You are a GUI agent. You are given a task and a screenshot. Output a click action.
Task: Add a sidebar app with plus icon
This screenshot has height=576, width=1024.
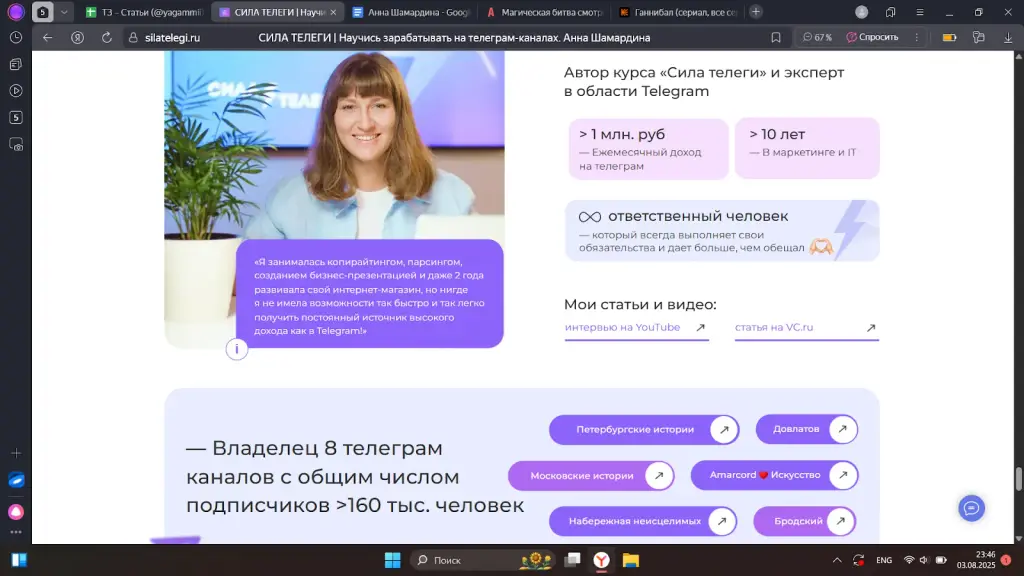[16, 453]
